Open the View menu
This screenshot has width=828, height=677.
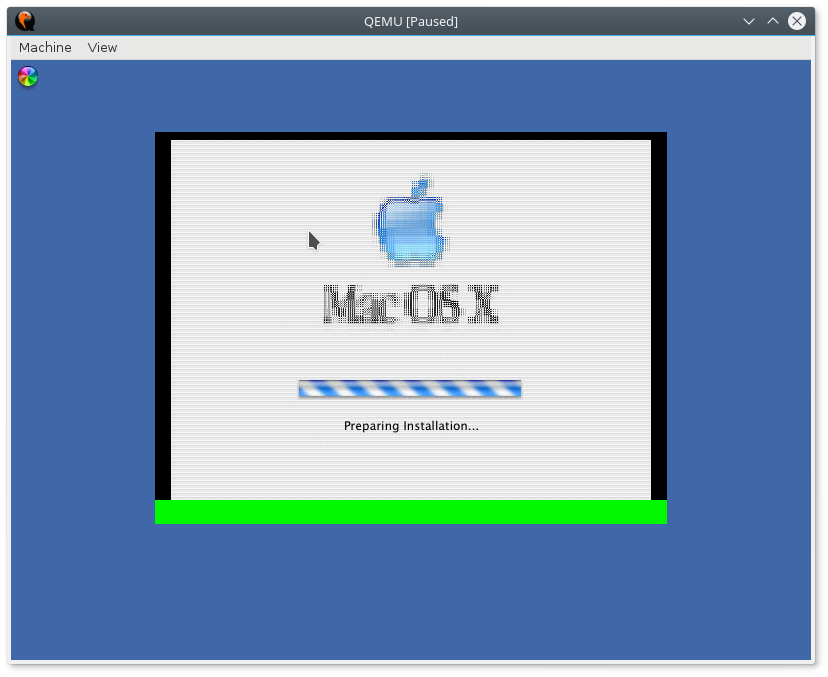click(102, 48)
